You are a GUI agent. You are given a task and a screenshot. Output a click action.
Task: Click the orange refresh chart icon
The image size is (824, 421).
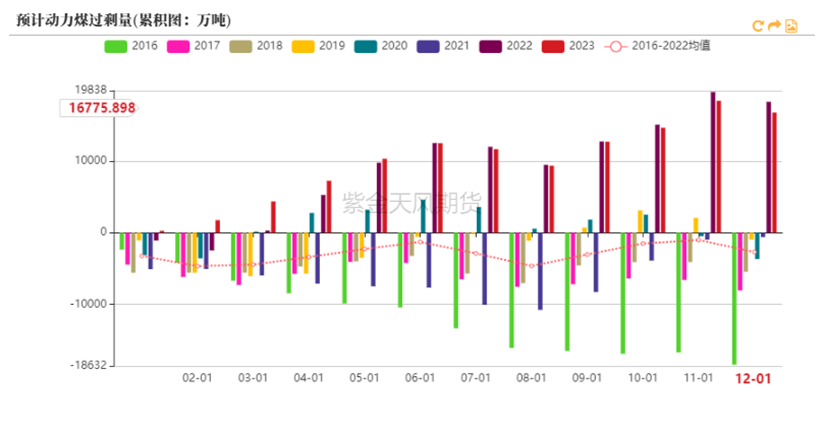click(x=757, y=26)
